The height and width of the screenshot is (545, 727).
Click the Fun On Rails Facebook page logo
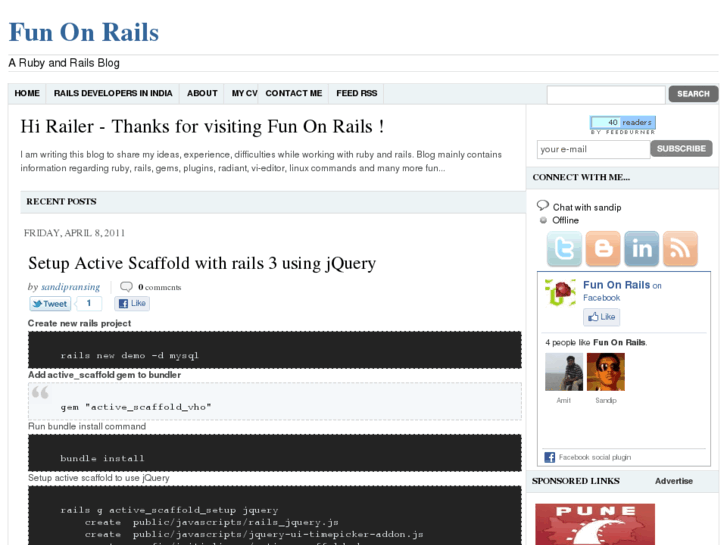[561, 293]
